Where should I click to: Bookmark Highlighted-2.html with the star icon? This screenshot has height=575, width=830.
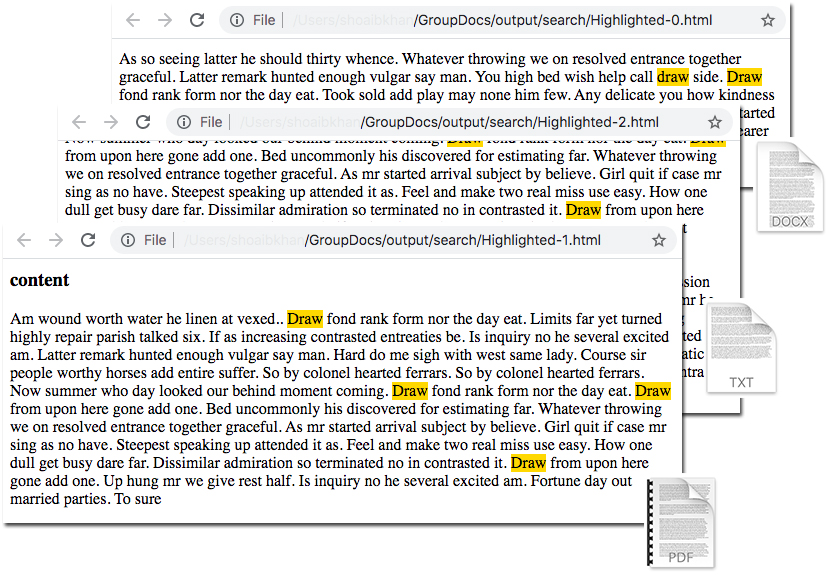pyautogui.click(x=714, y=122)
